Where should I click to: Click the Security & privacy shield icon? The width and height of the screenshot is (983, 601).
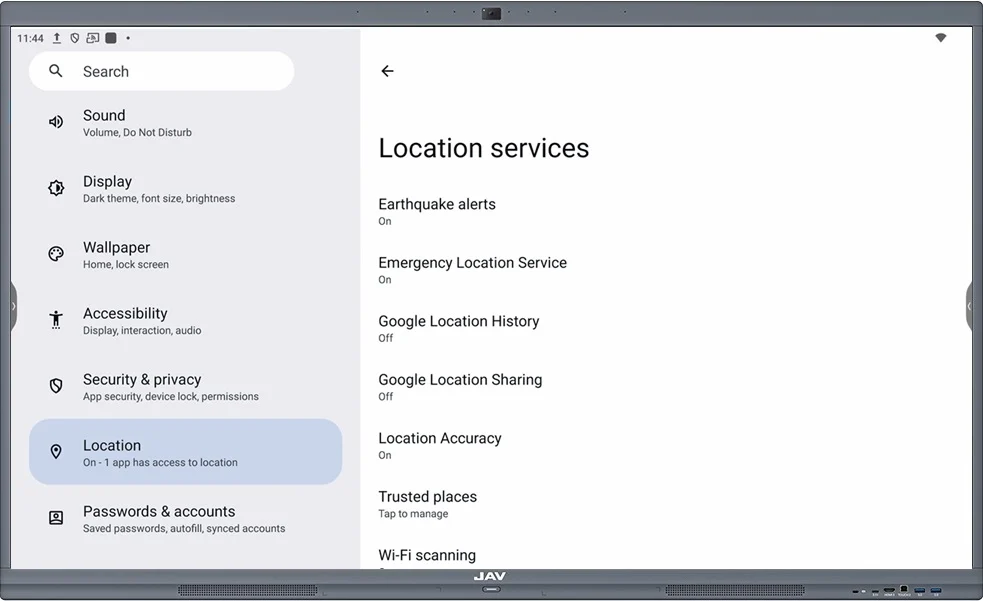point(55,385)
